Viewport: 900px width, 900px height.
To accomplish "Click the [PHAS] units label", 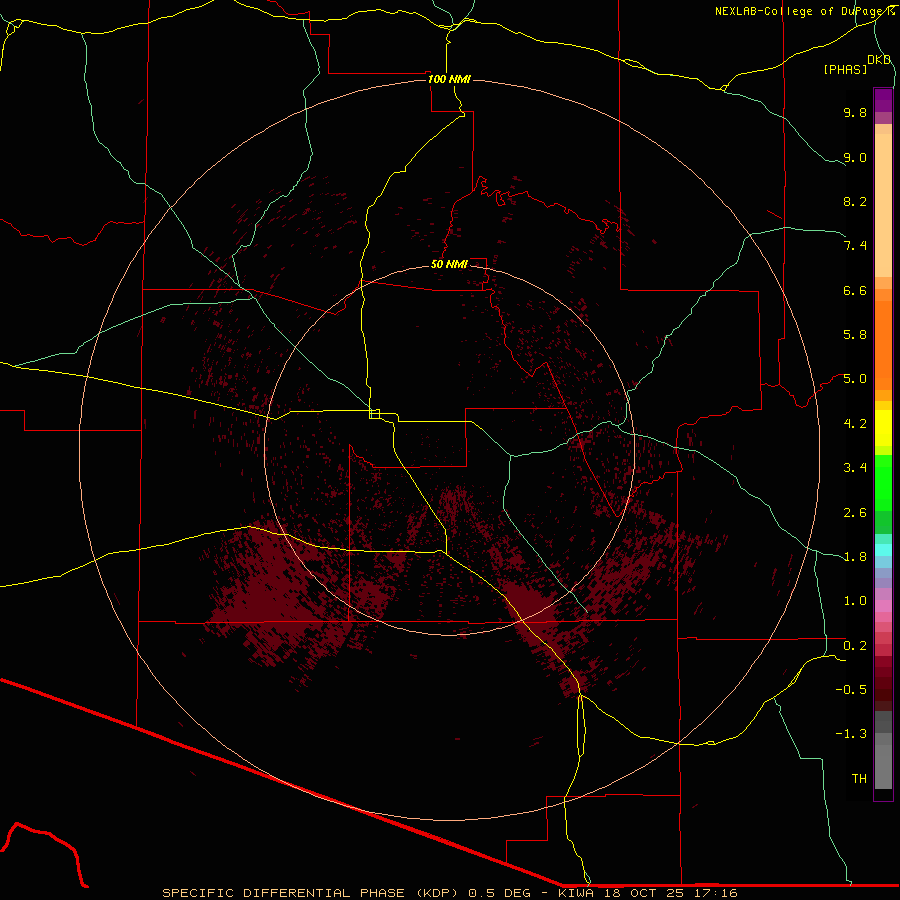I will (845, 69).
